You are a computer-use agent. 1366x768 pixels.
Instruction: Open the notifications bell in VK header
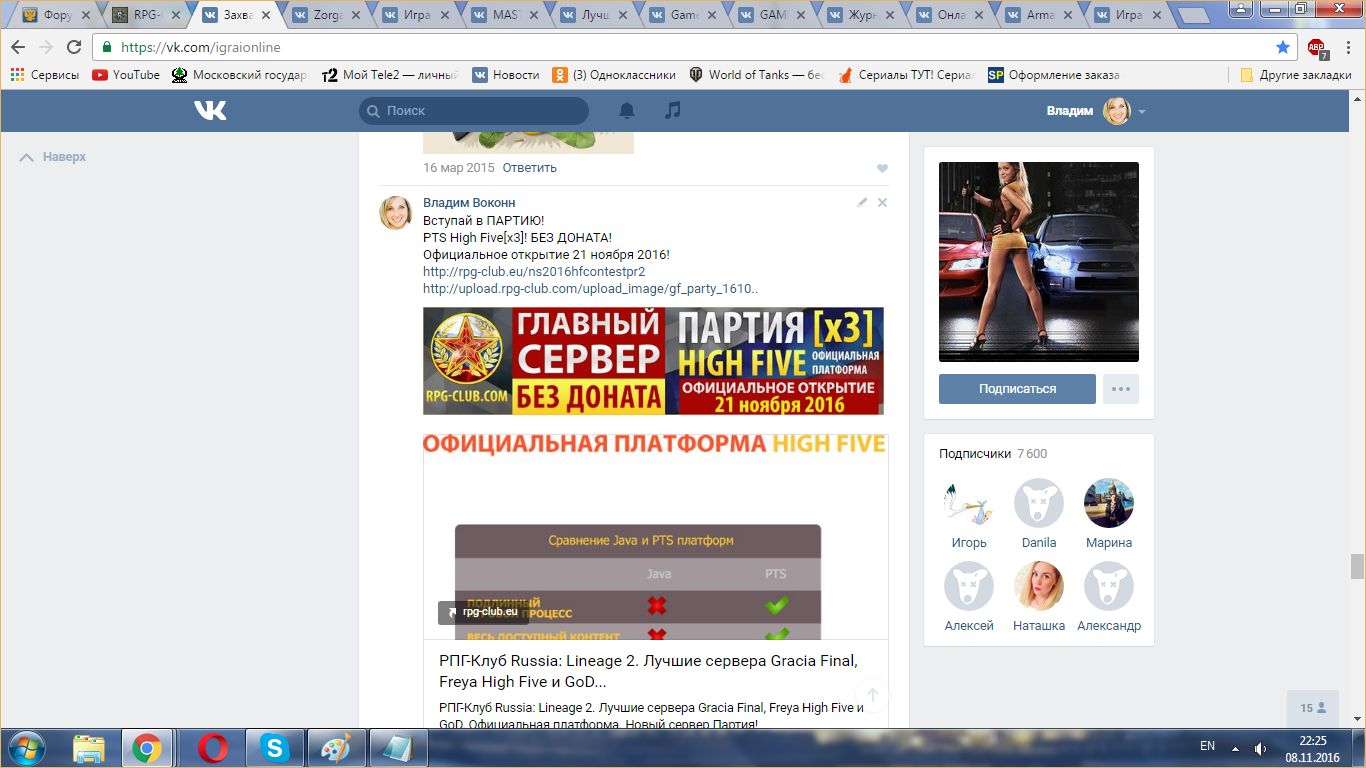tap(627, 110)
